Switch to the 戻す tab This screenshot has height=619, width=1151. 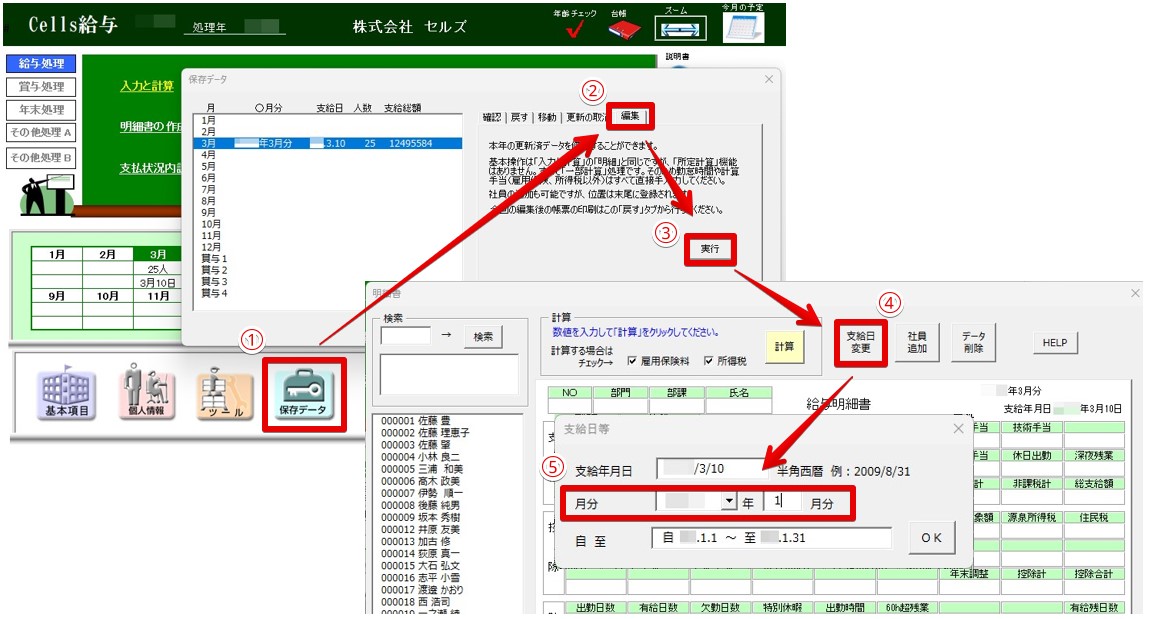click(x=519, y=117)
